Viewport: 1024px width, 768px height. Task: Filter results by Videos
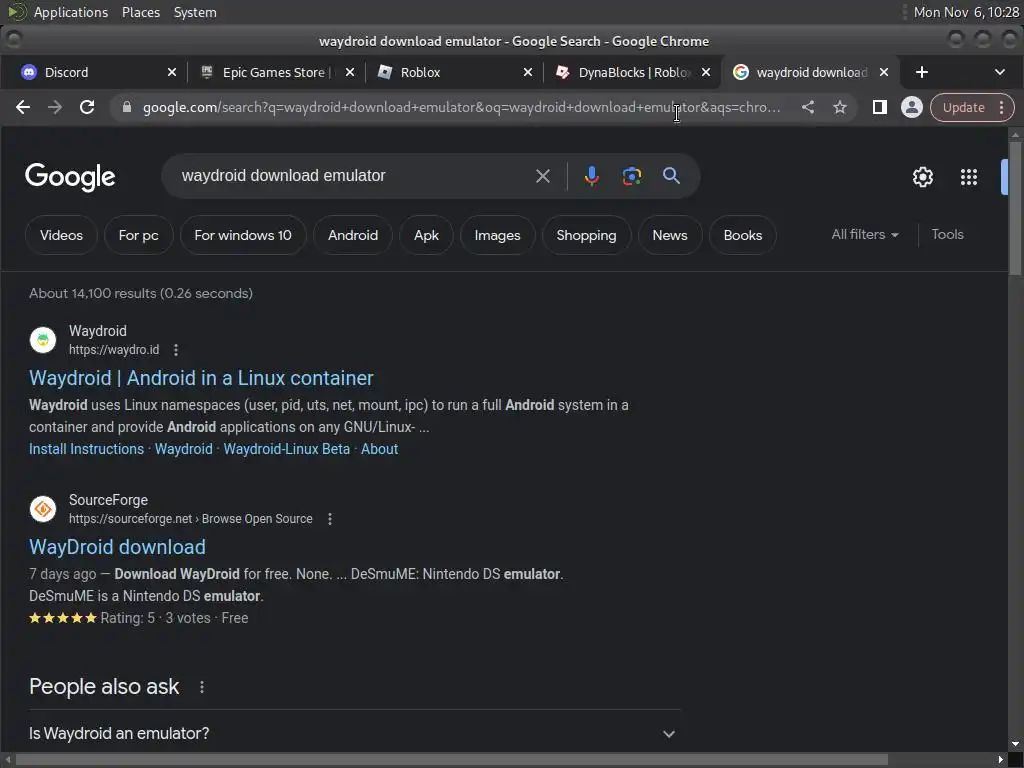click(x=61, y=235)
